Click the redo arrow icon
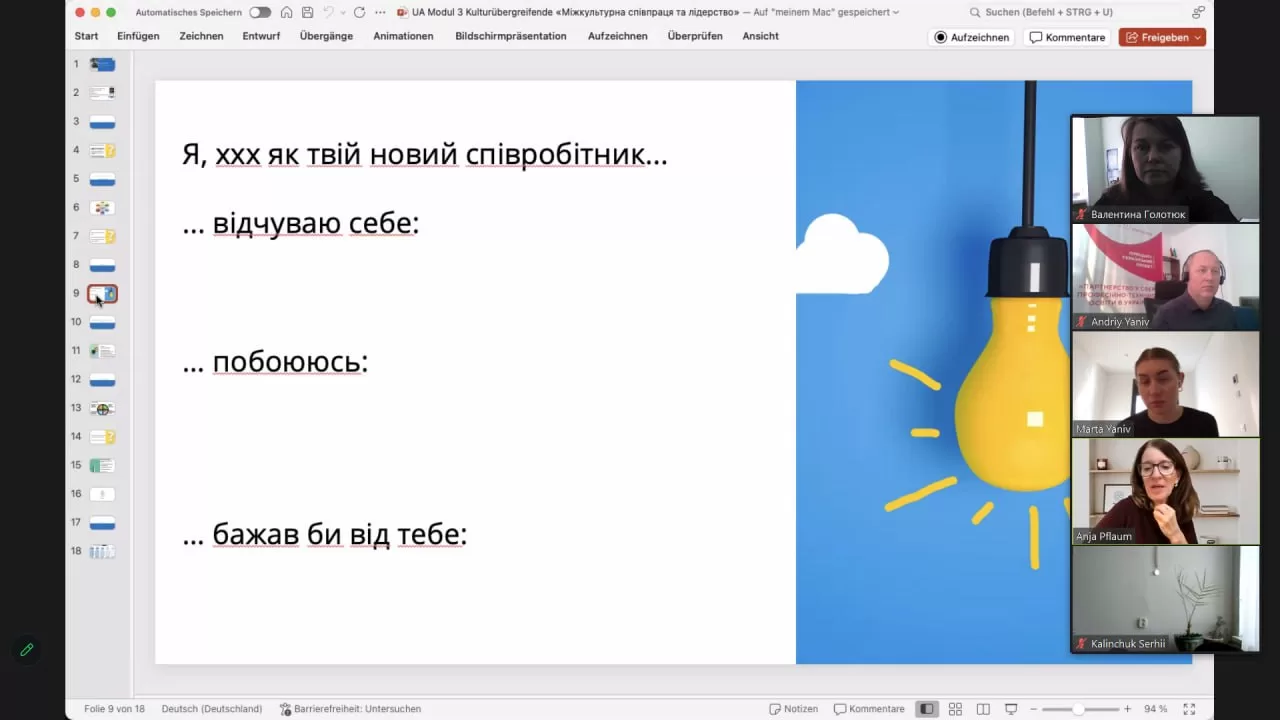The height and width of the screenshot is (720, 1280). [359, 12]
